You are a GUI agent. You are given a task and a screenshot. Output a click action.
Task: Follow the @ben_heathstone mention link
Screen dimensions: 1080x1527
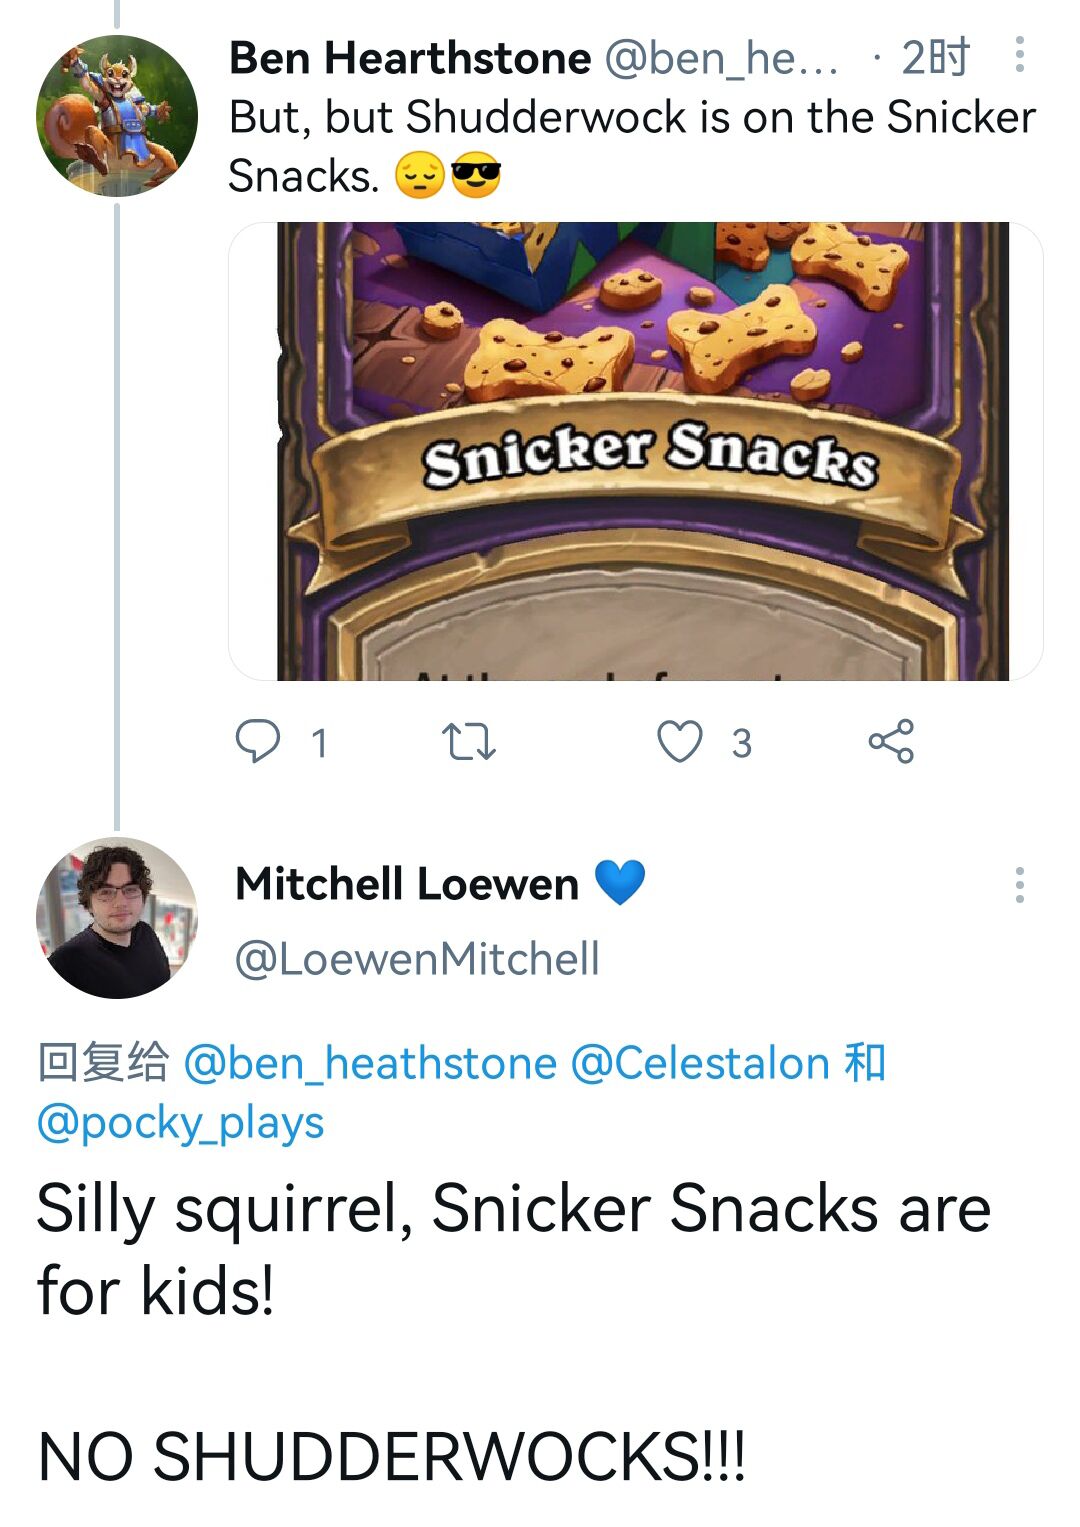[x=370, y=1063]
